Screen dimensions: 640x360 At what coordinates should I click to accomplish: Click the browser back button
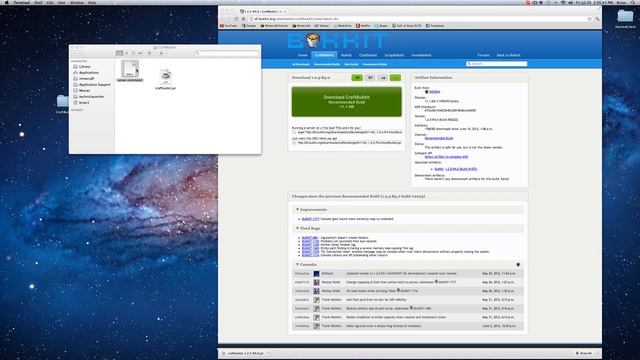[223, 19]
